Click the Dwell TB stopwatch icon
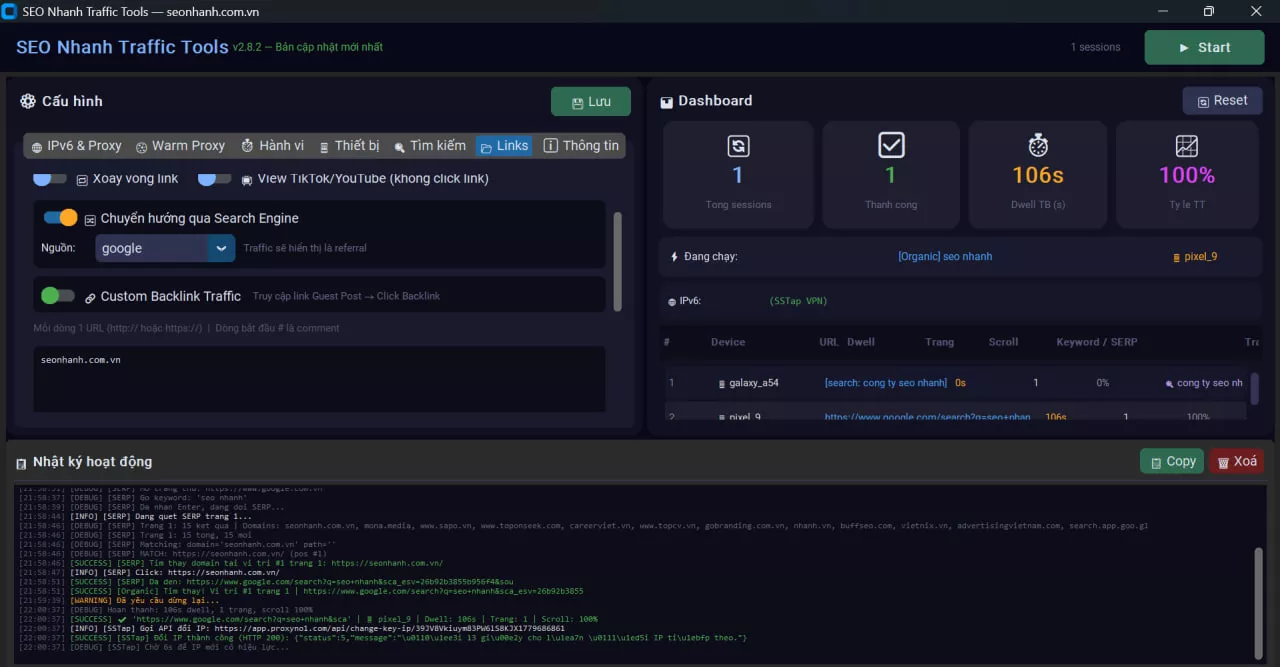 coord(1038,146)
